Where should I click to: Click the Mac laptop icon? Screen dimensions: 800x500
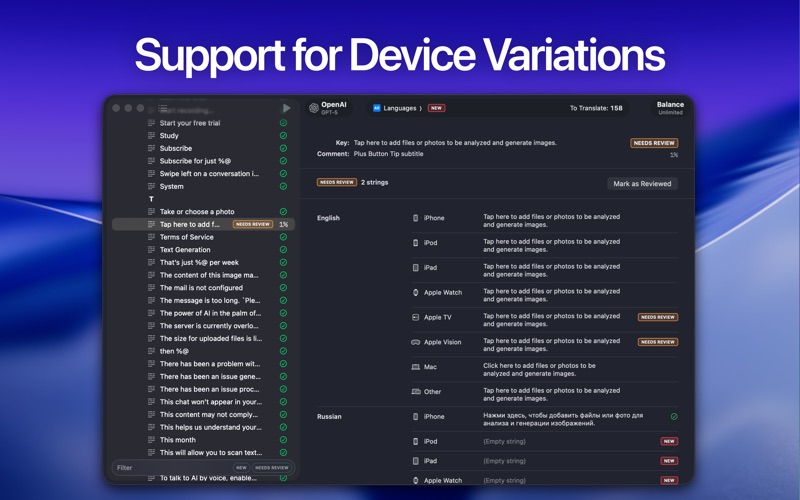point(415,367)
